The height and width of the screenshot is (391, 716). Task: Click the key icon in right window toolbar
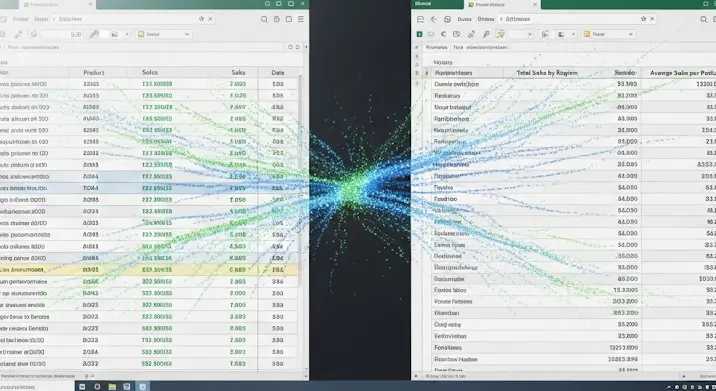tap(486, 34)
